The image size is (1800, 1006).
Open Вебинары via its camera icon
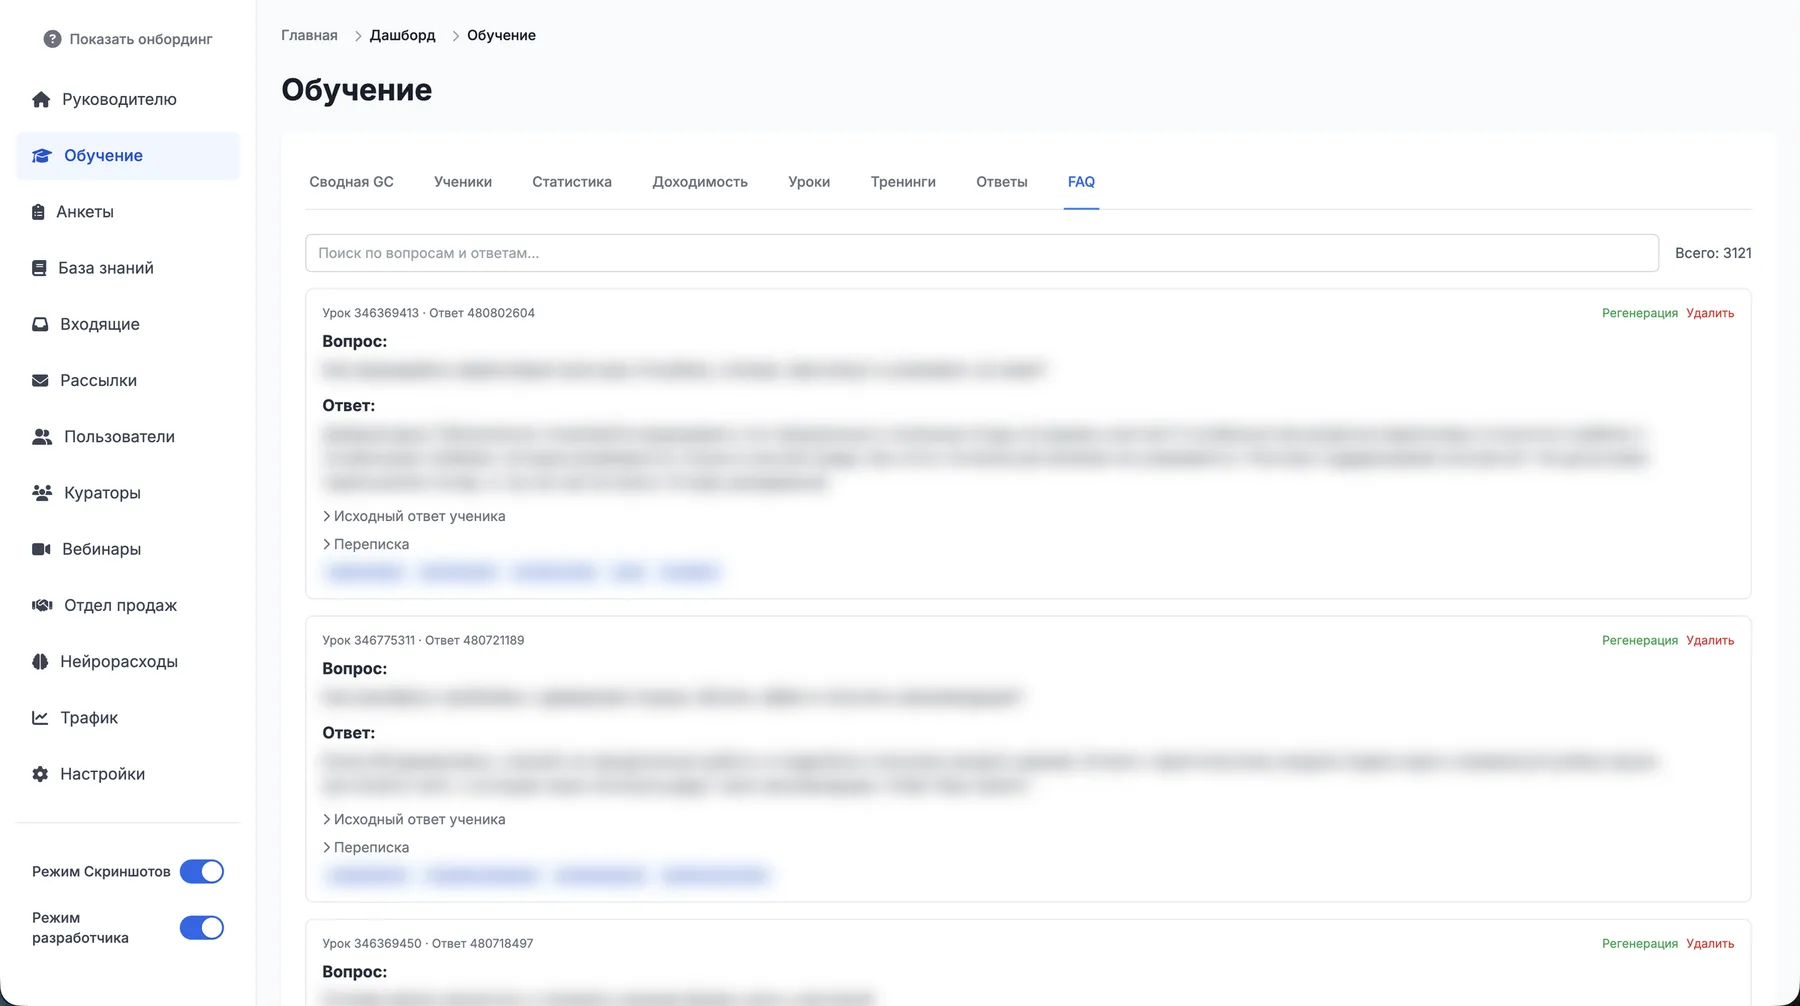(41, 549)
